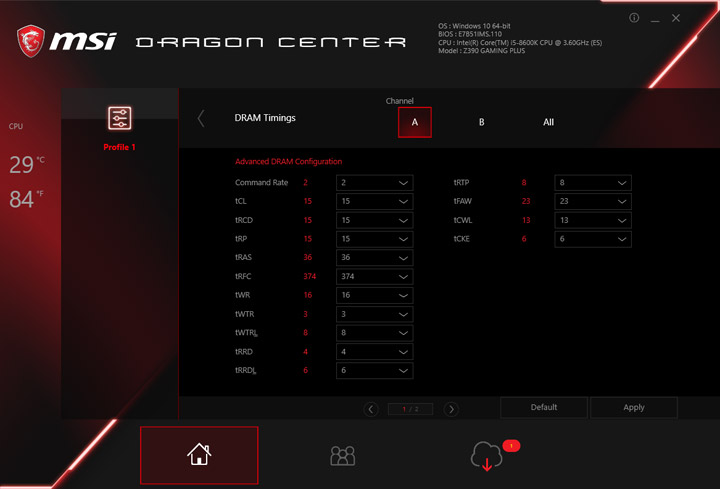
Task: Click the Channel label above the selector
Action: (399, 101)
